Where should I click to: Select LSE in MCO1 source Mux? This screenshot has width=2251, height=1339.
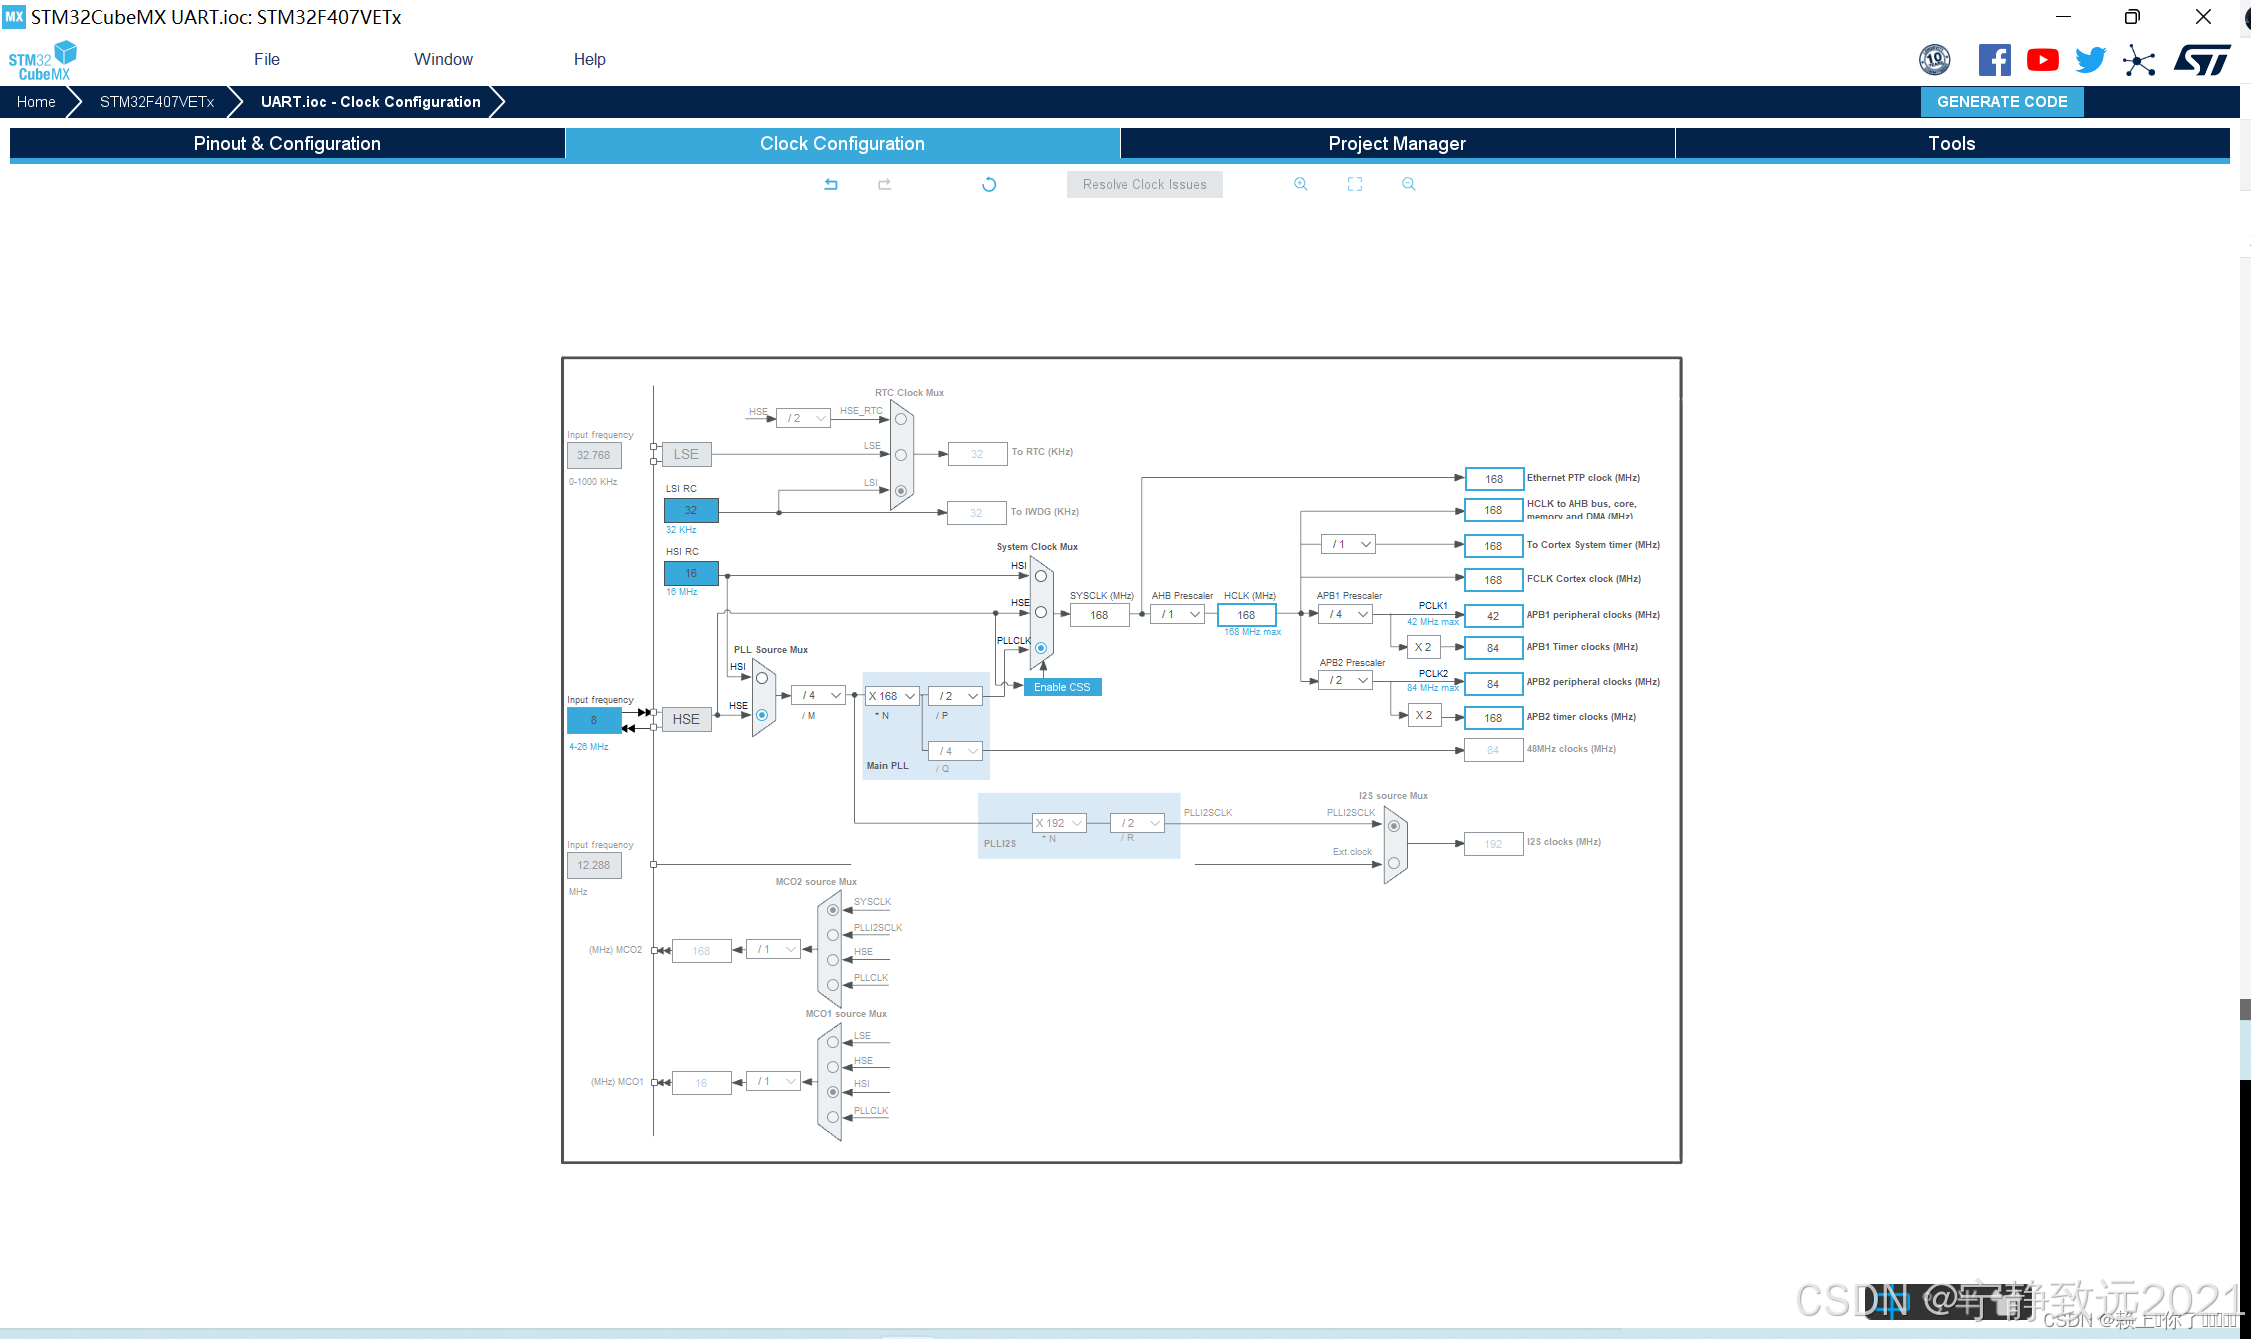coord(833,1042)
